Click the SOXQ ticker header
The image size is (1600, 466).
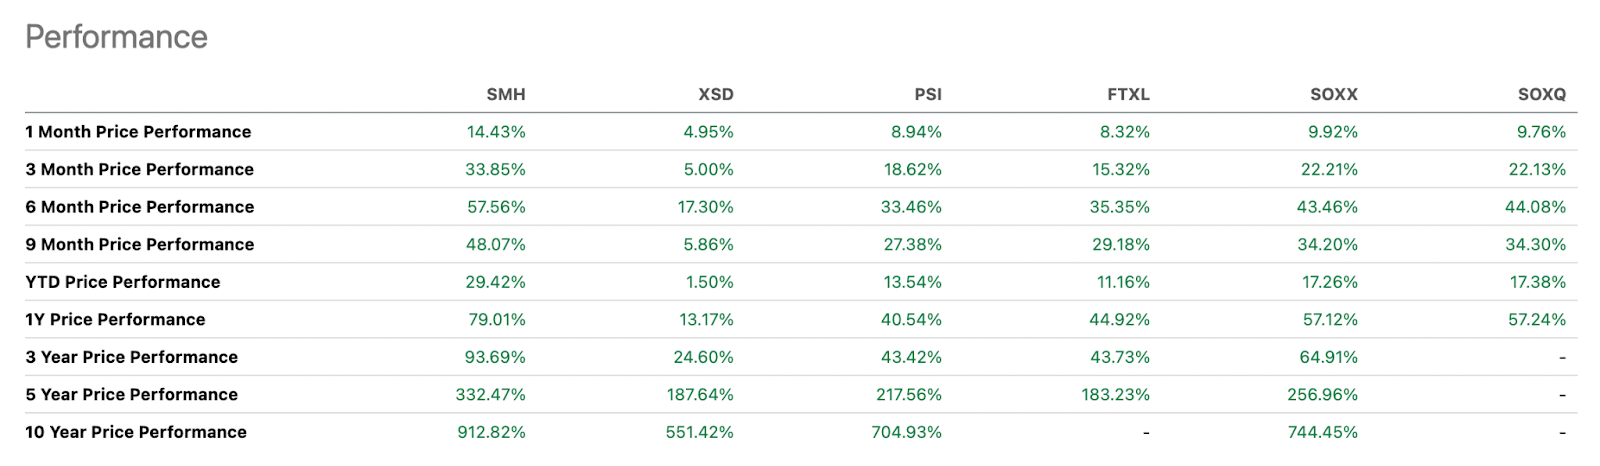click(x=1541, y=94)
